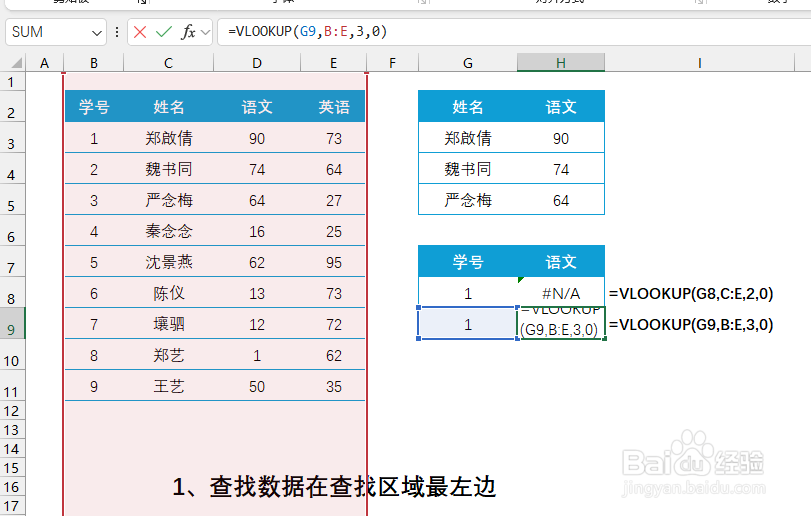This screenshot has width=811, height=516.
Task: Click the formula bar VLOOKUP text
Action: [x=308, y=32]
